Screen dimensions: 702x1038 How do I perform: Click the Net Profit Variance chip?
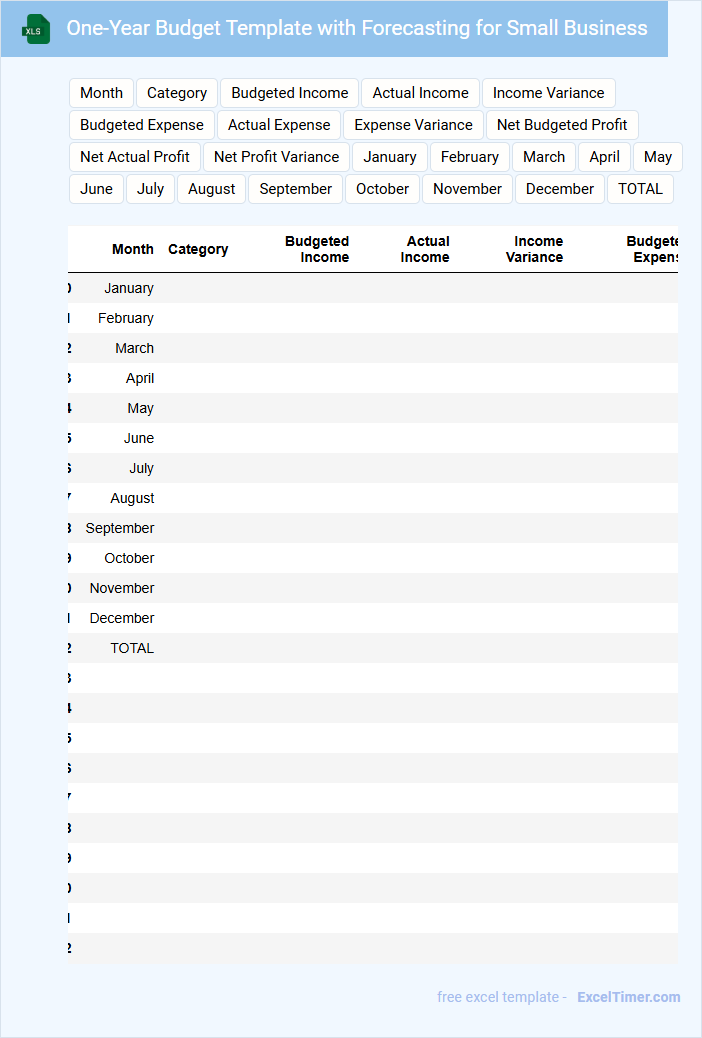pos(276,157)
